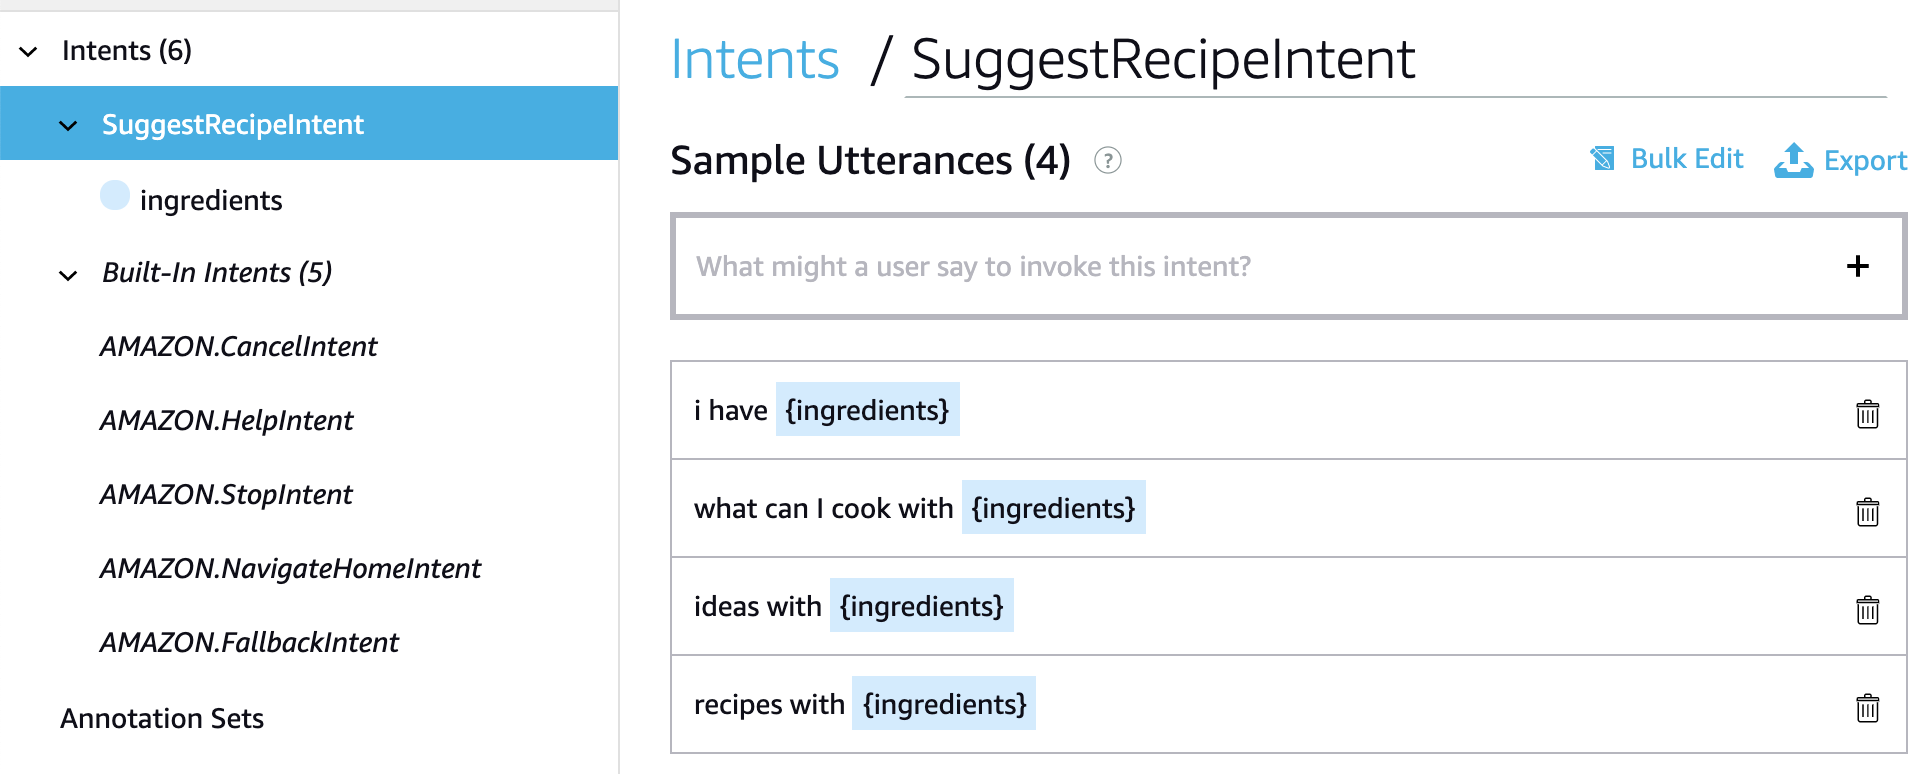Delete the "recipes with {ingredients}" utterance
This screenshot has width=1932, height=774.
(x=1869, y=705)
